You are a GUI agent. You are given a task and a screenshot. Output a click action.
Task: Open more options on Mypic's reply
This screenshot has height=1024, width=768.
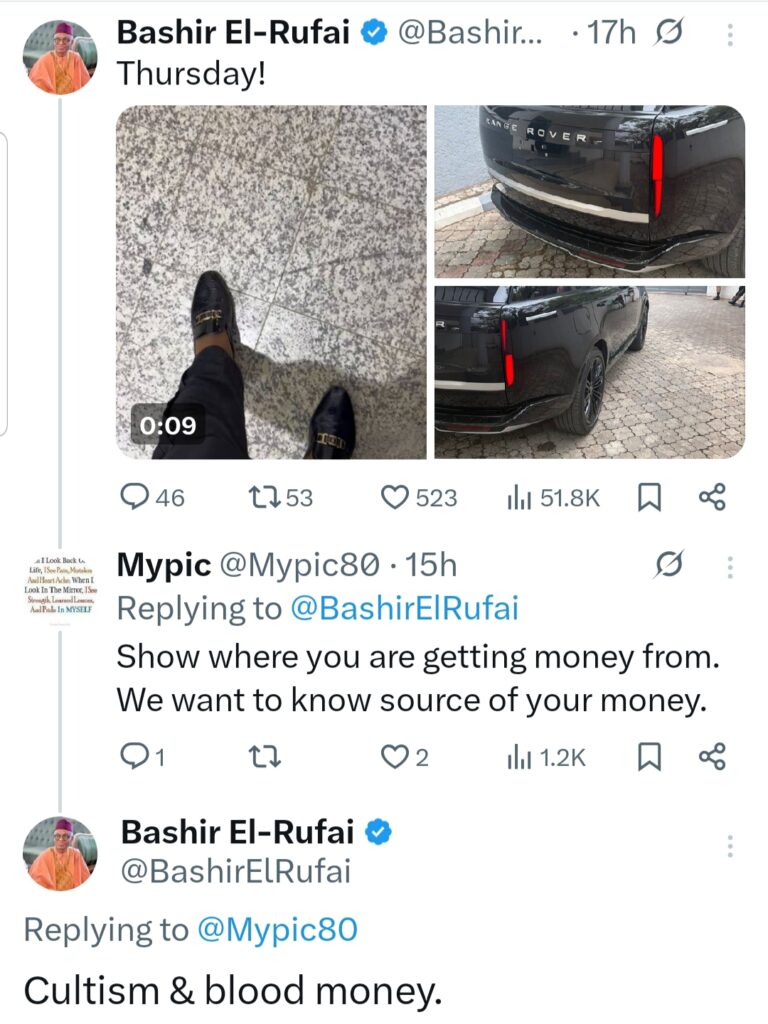click(731, 567)
